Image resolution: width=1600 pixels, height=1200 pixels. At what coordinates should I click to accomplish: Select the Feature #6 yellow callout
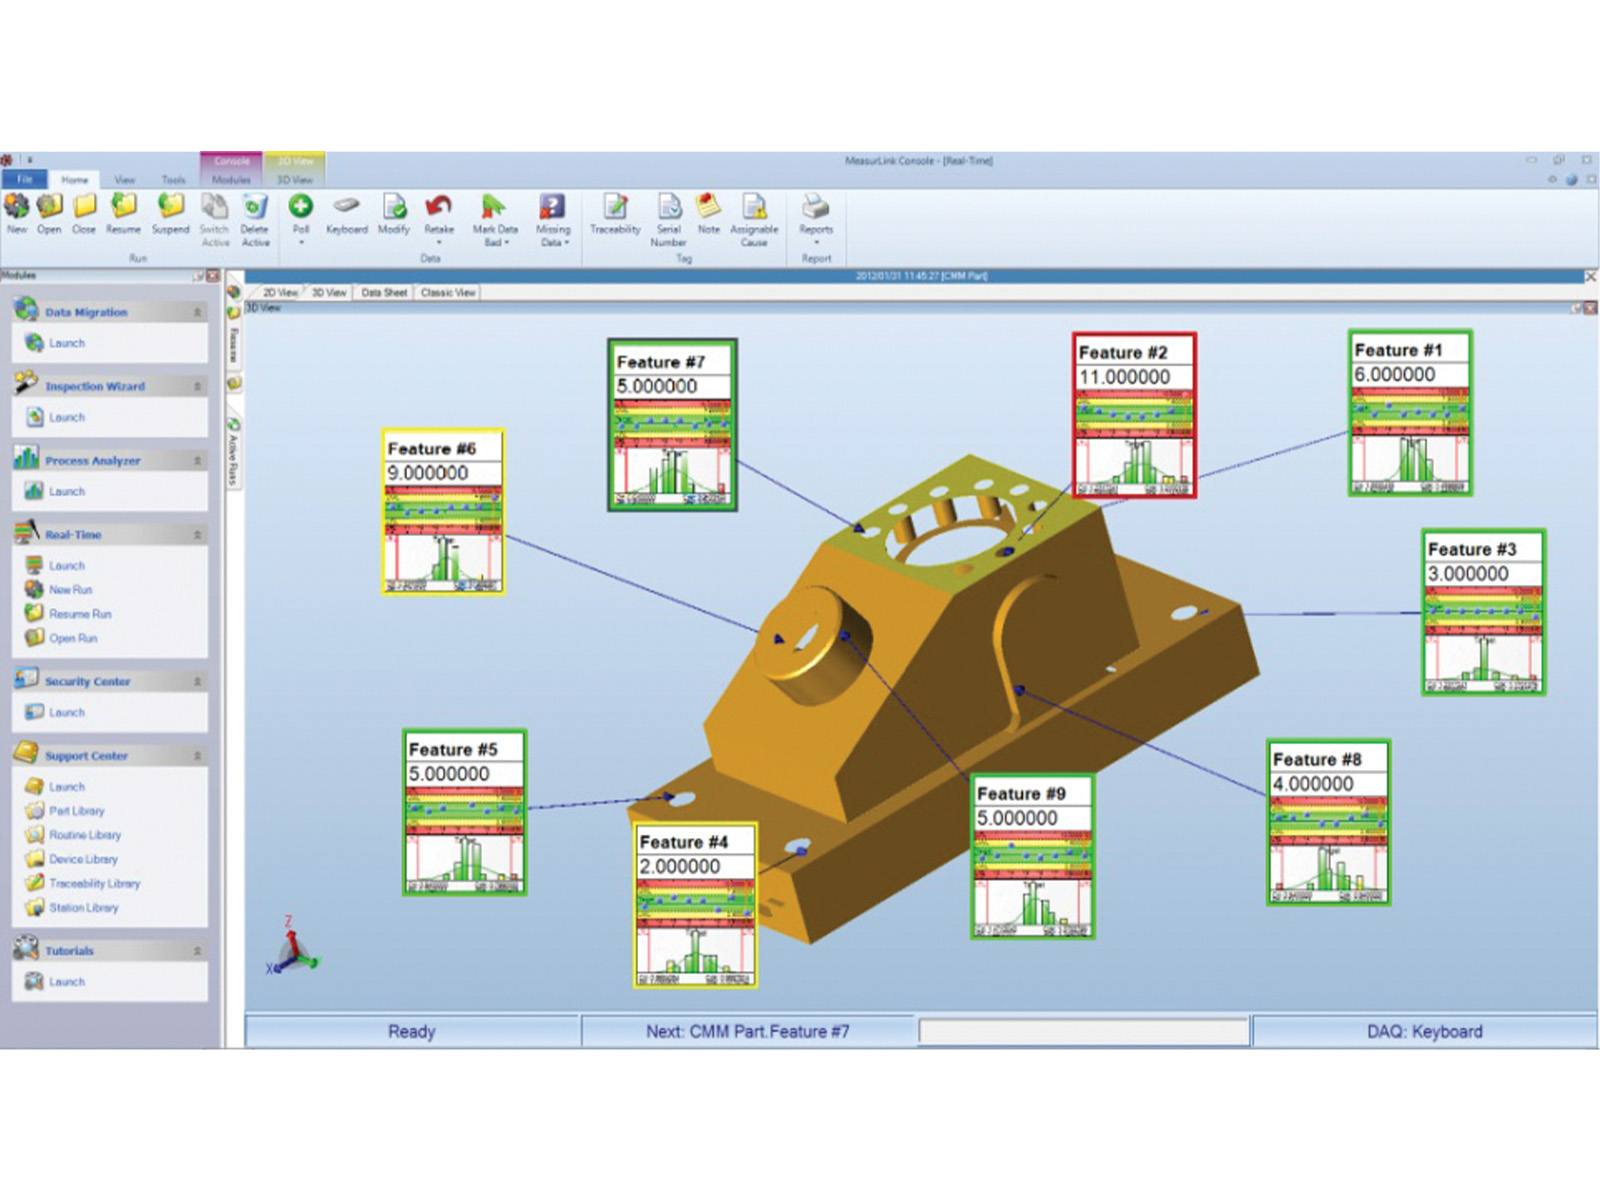pos(444,513)
